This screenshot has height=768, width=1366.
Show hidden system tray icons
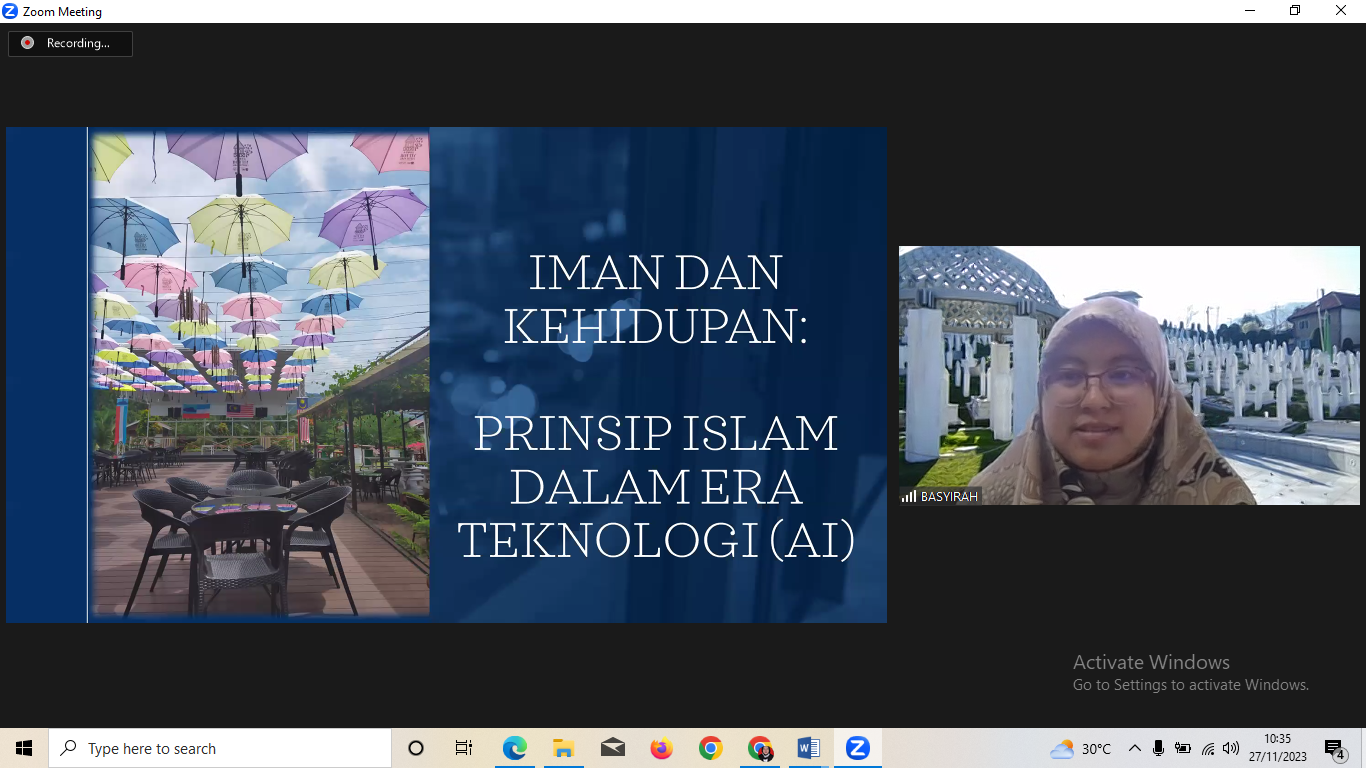[1134, 748]
